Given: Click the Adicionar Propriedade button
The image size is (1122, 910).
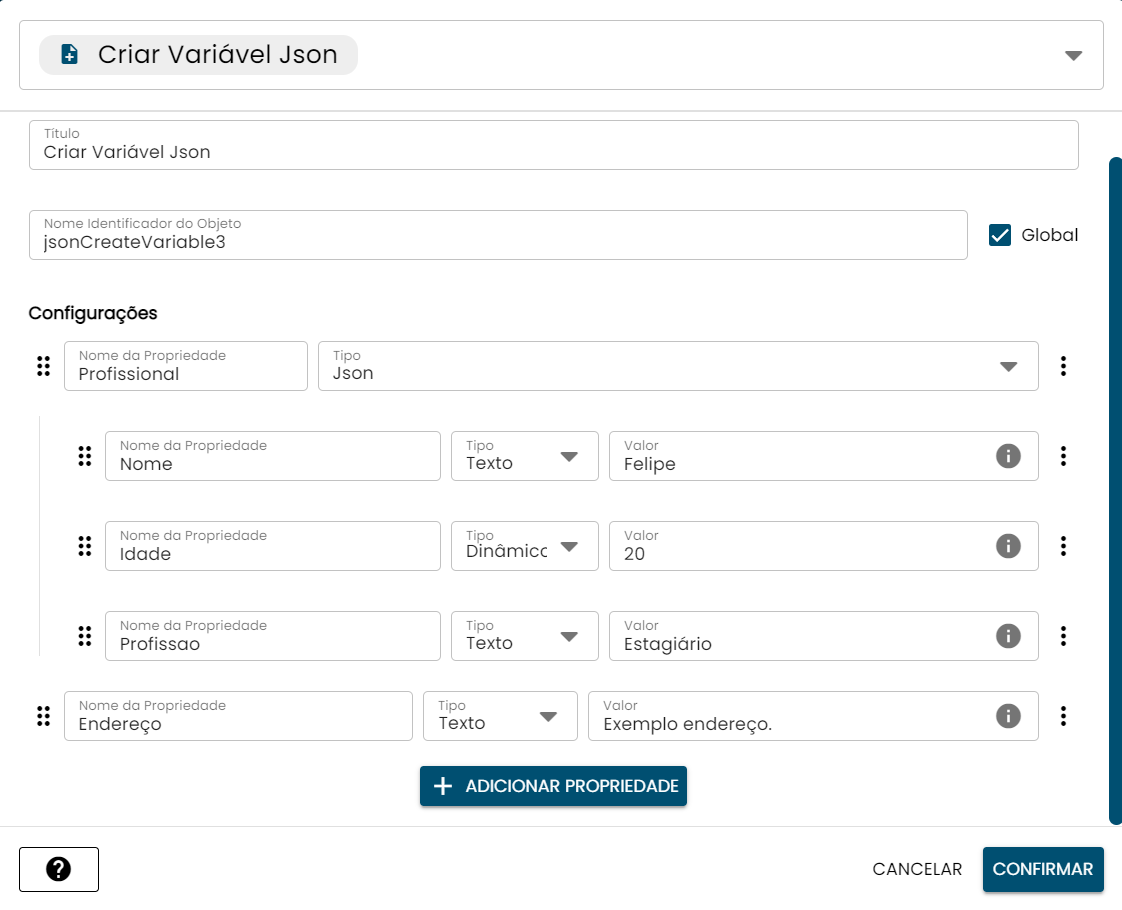Looking at the screenshot, I should (553, 786).
